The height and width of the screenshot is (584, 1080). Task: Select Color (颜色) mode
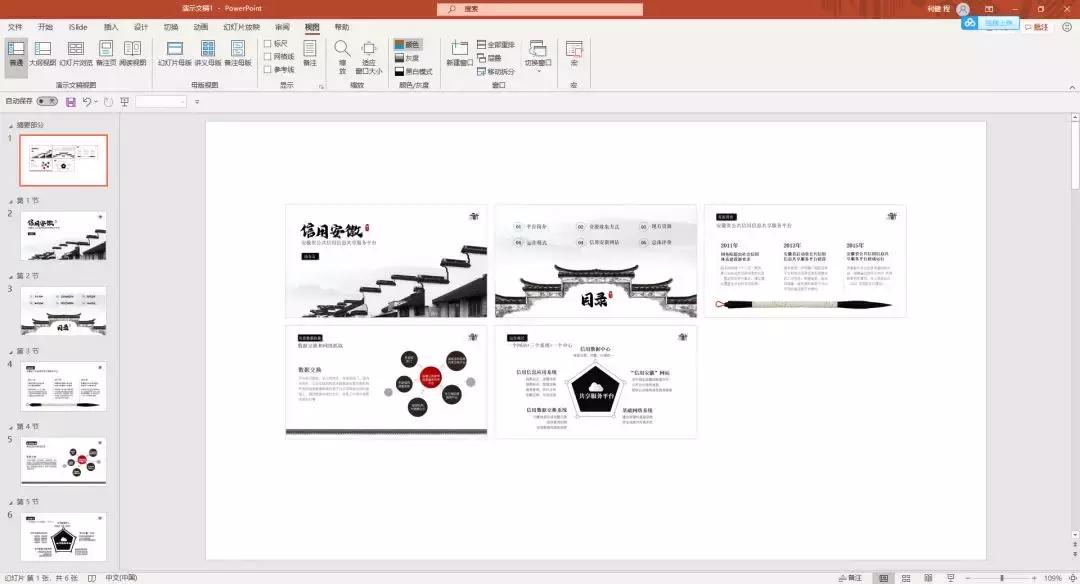point(407,44)
